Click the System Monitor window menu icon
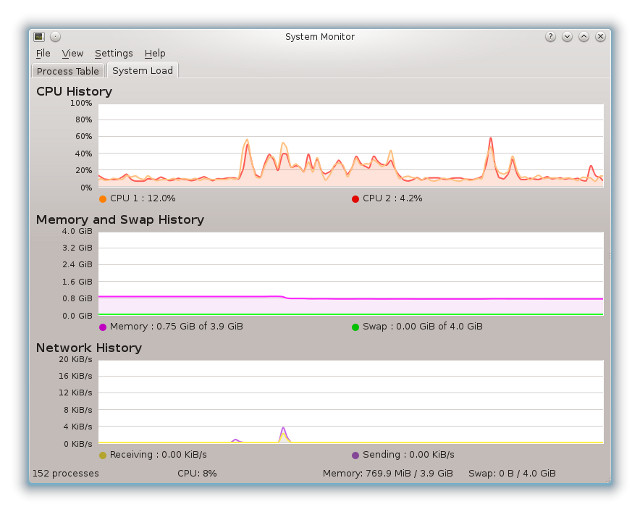The height and width of the screenshot is (512, 640). click(40, 37)
